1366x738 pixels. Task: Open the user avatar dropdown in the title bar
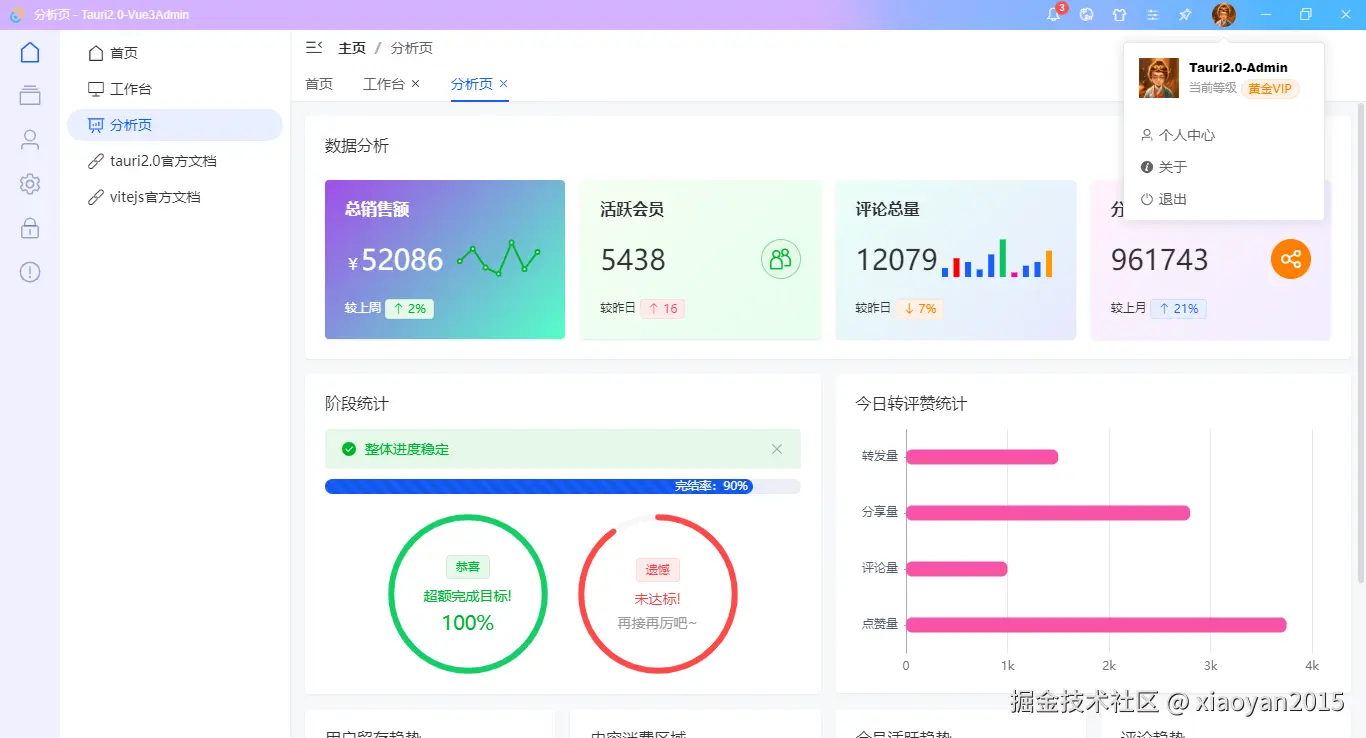(x=1222, y=15)
